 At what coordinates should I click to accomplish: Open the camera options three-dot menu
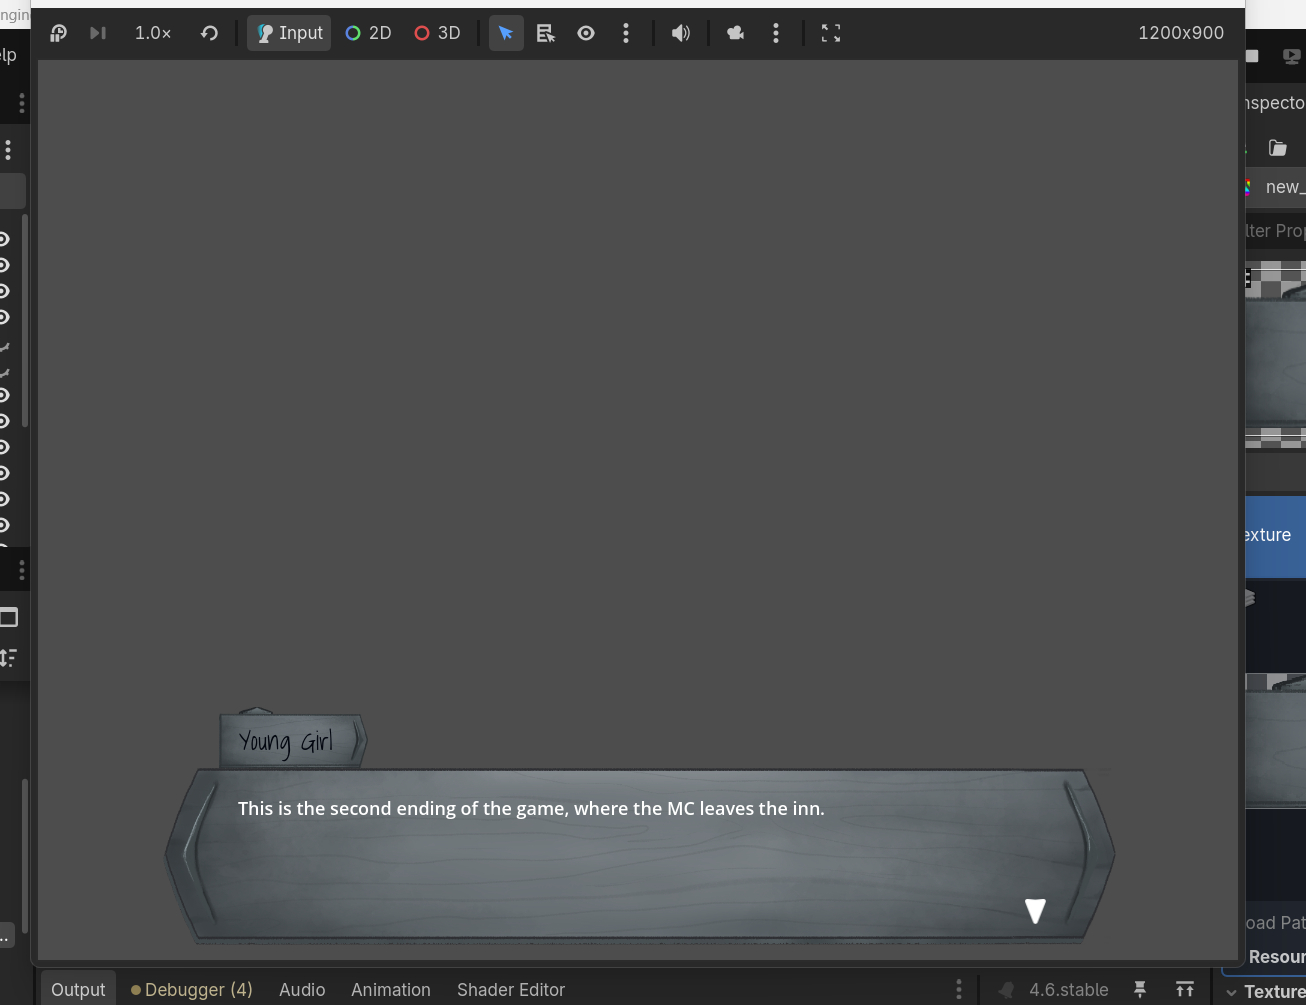[x=776, y=33]
